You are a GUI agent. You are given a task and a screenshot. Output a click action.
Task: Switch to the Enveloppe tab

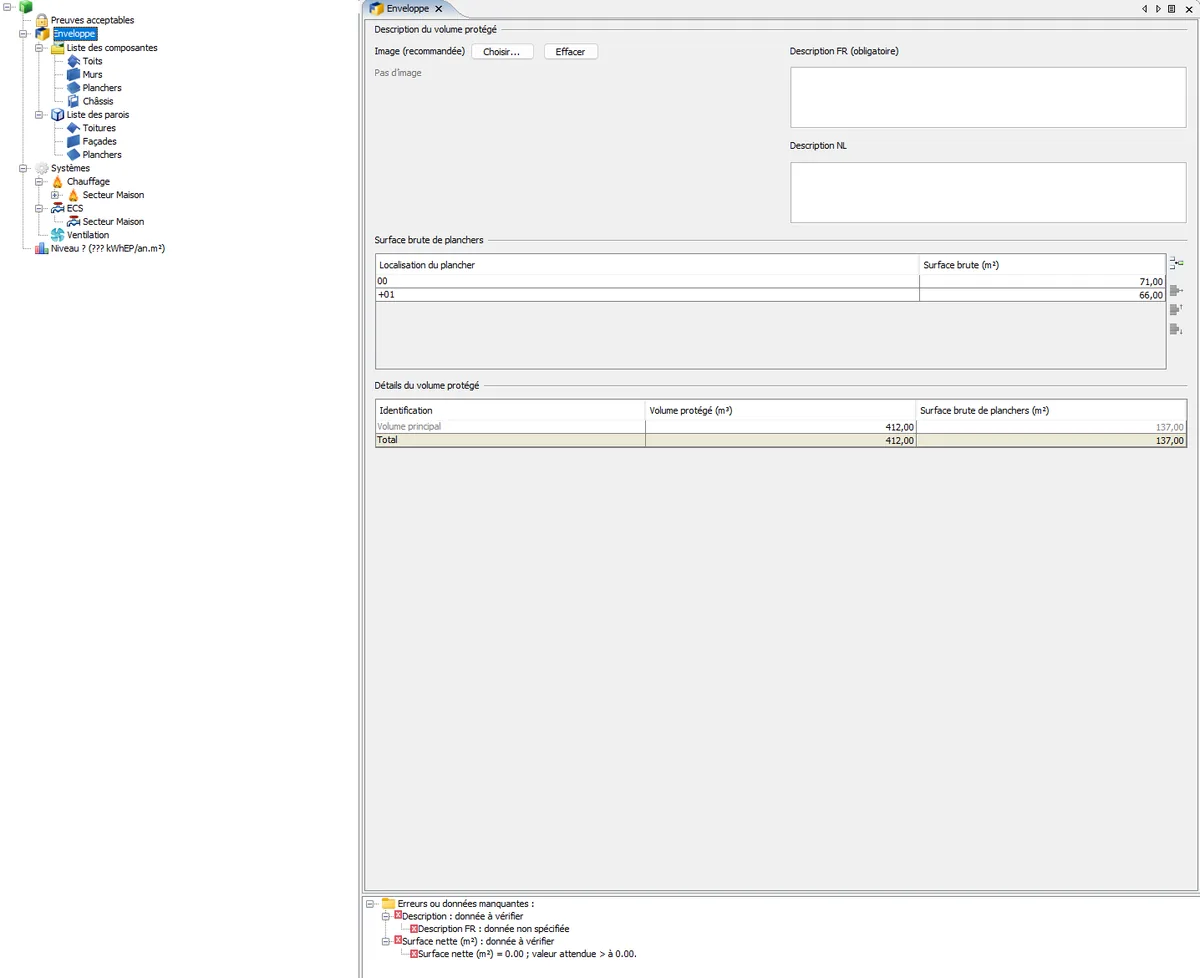[x=407, y=8]
